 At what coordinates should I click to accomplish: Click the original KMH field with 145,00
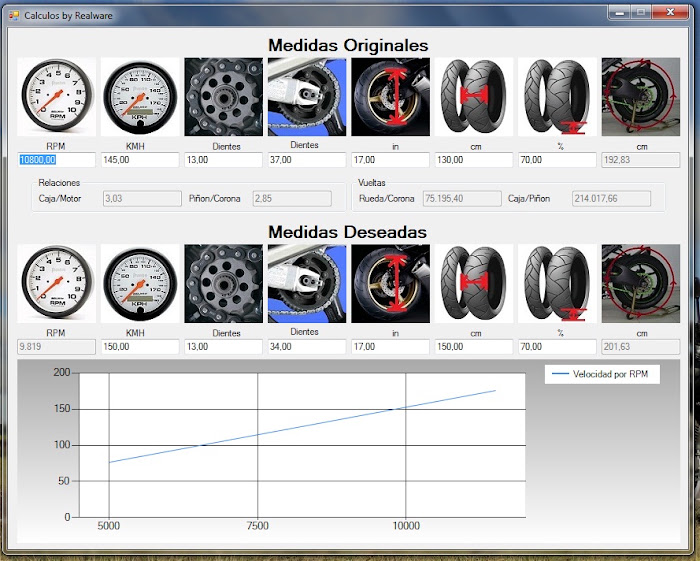(x=140, y=160)
